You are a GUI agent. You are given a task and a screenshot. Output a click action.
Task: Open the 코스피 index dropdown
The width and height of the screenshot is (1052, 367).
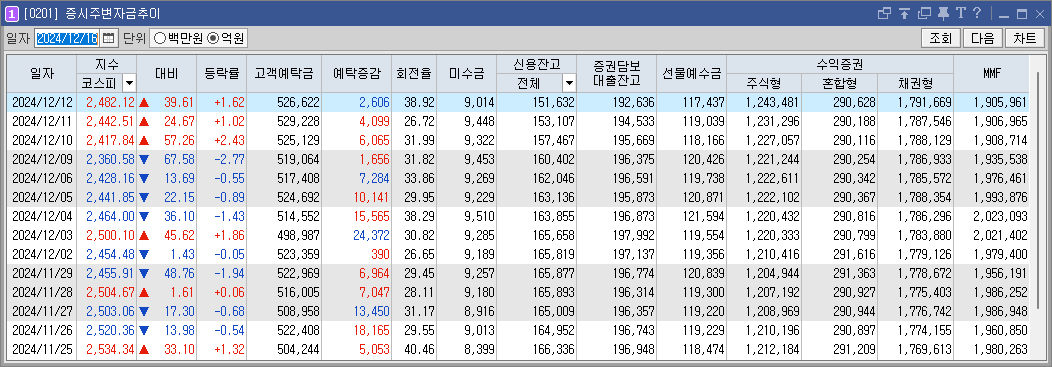[129, 83]
